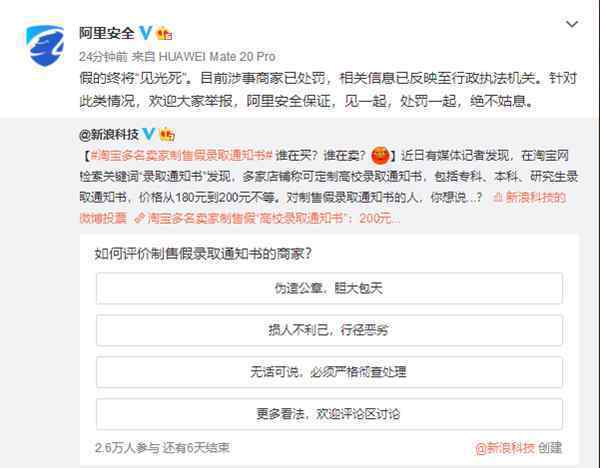
Task: Open the @新浪科技 reposted author link
Action: 109,134
